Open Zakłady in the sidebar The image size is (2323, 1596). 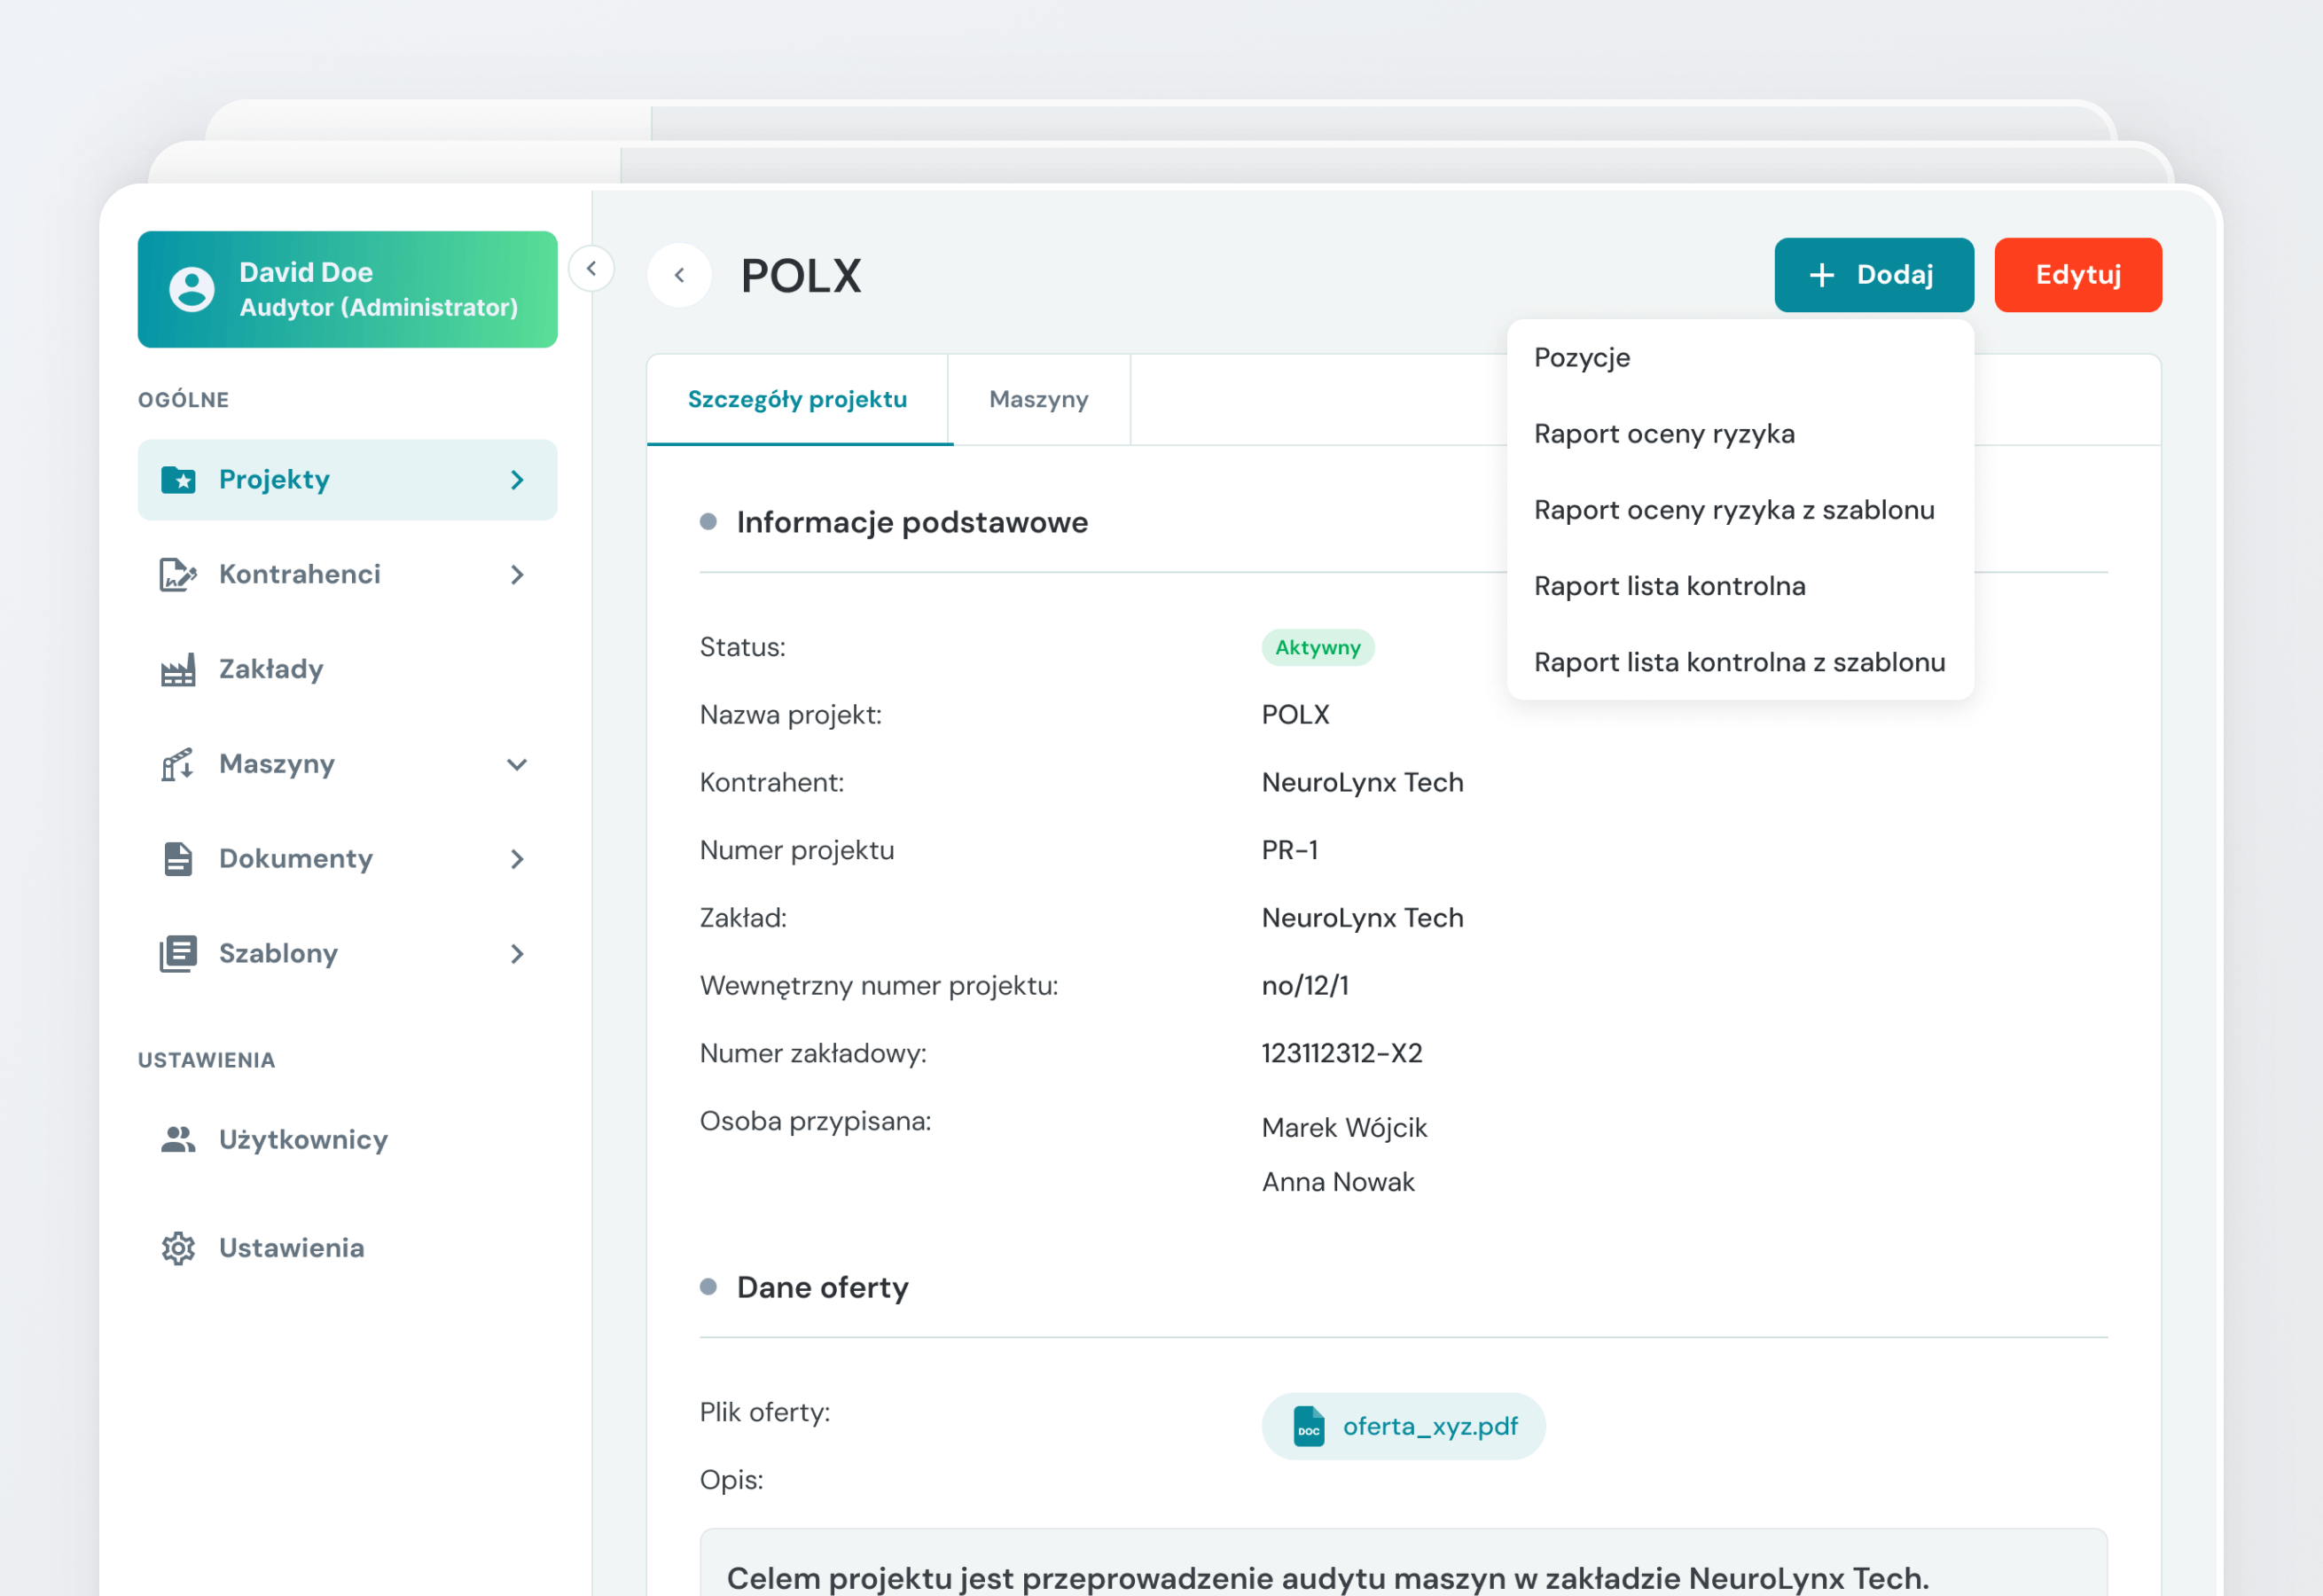pyautogui.click(x=347, y=670)
